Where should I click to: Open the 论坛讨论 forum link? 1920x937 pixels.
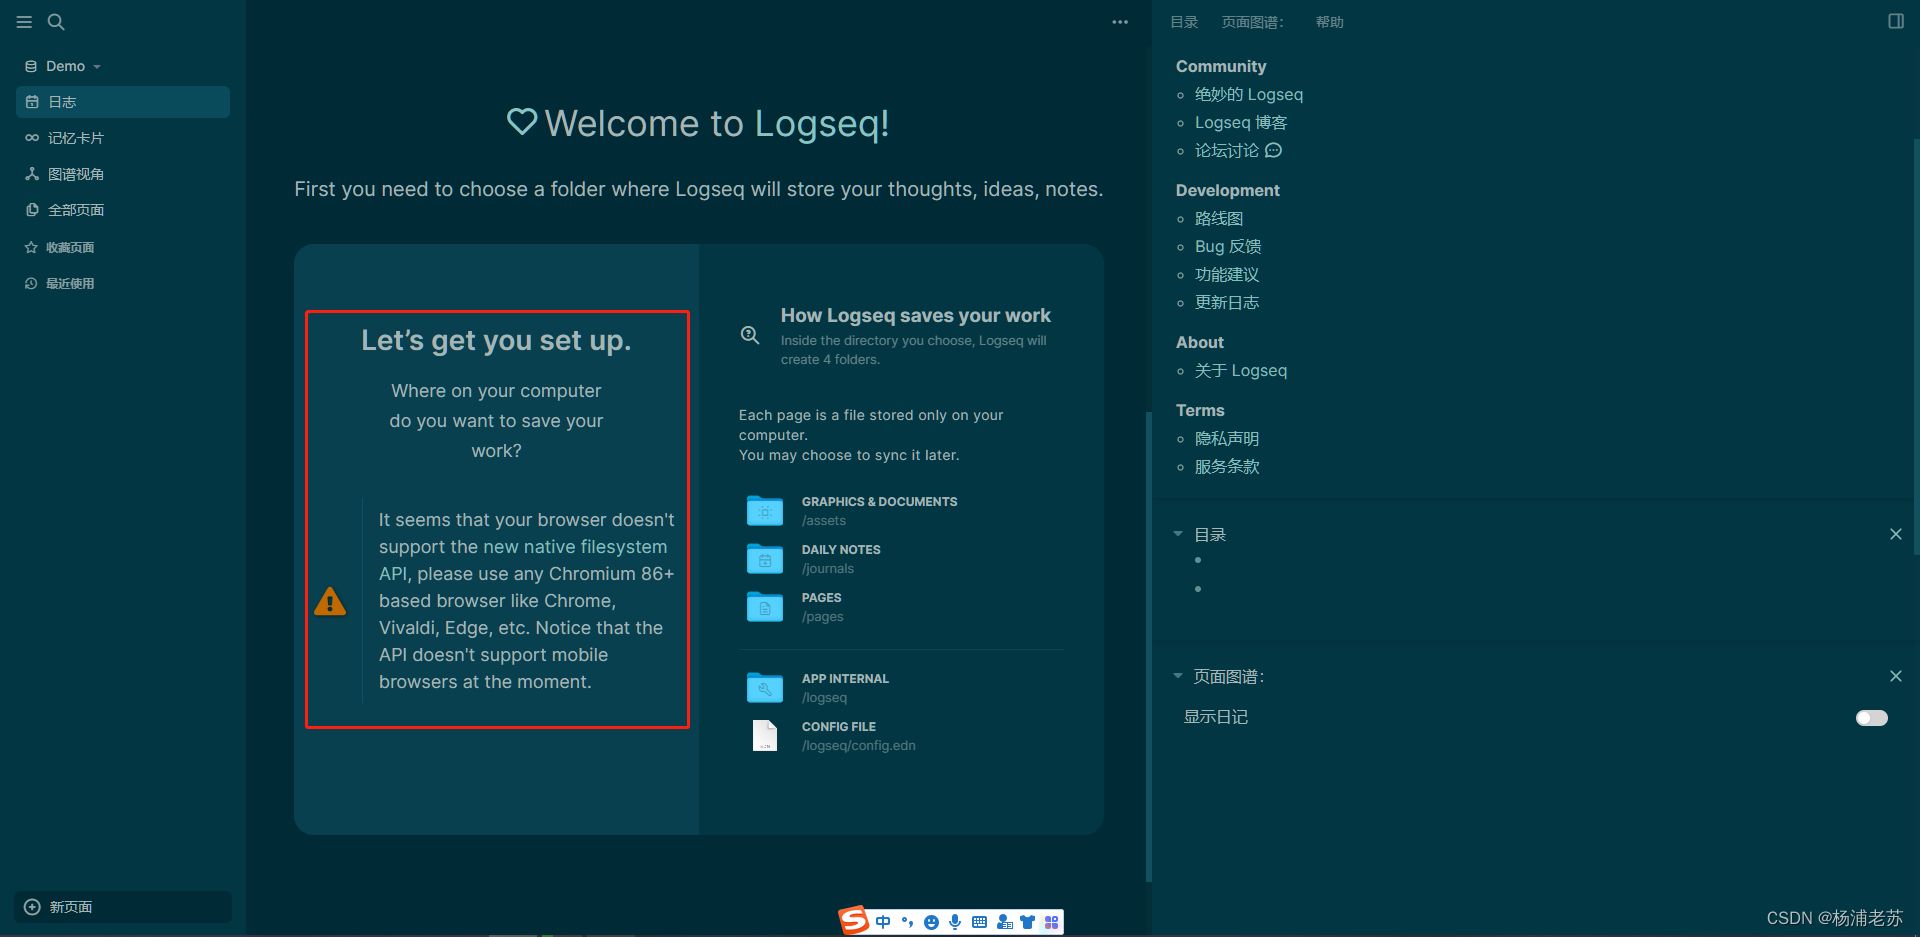[x=1238, y=150]
